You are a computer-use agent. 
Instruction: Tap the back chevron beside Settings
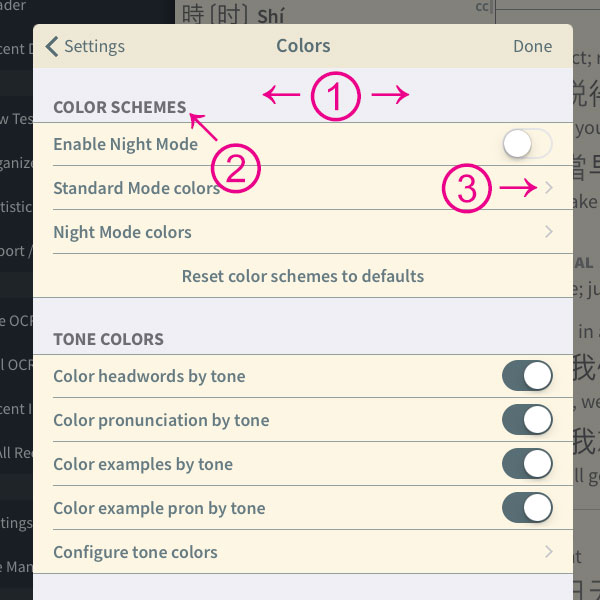click(x=52, y=47)
